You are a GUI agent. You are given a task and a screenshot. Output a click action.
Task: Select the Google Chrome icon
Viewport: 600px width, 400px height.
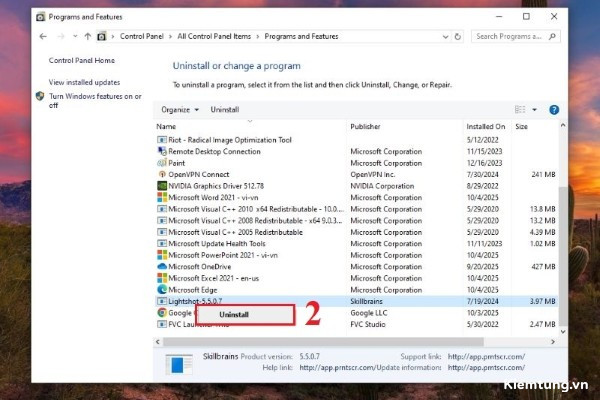tap(162, 313)
